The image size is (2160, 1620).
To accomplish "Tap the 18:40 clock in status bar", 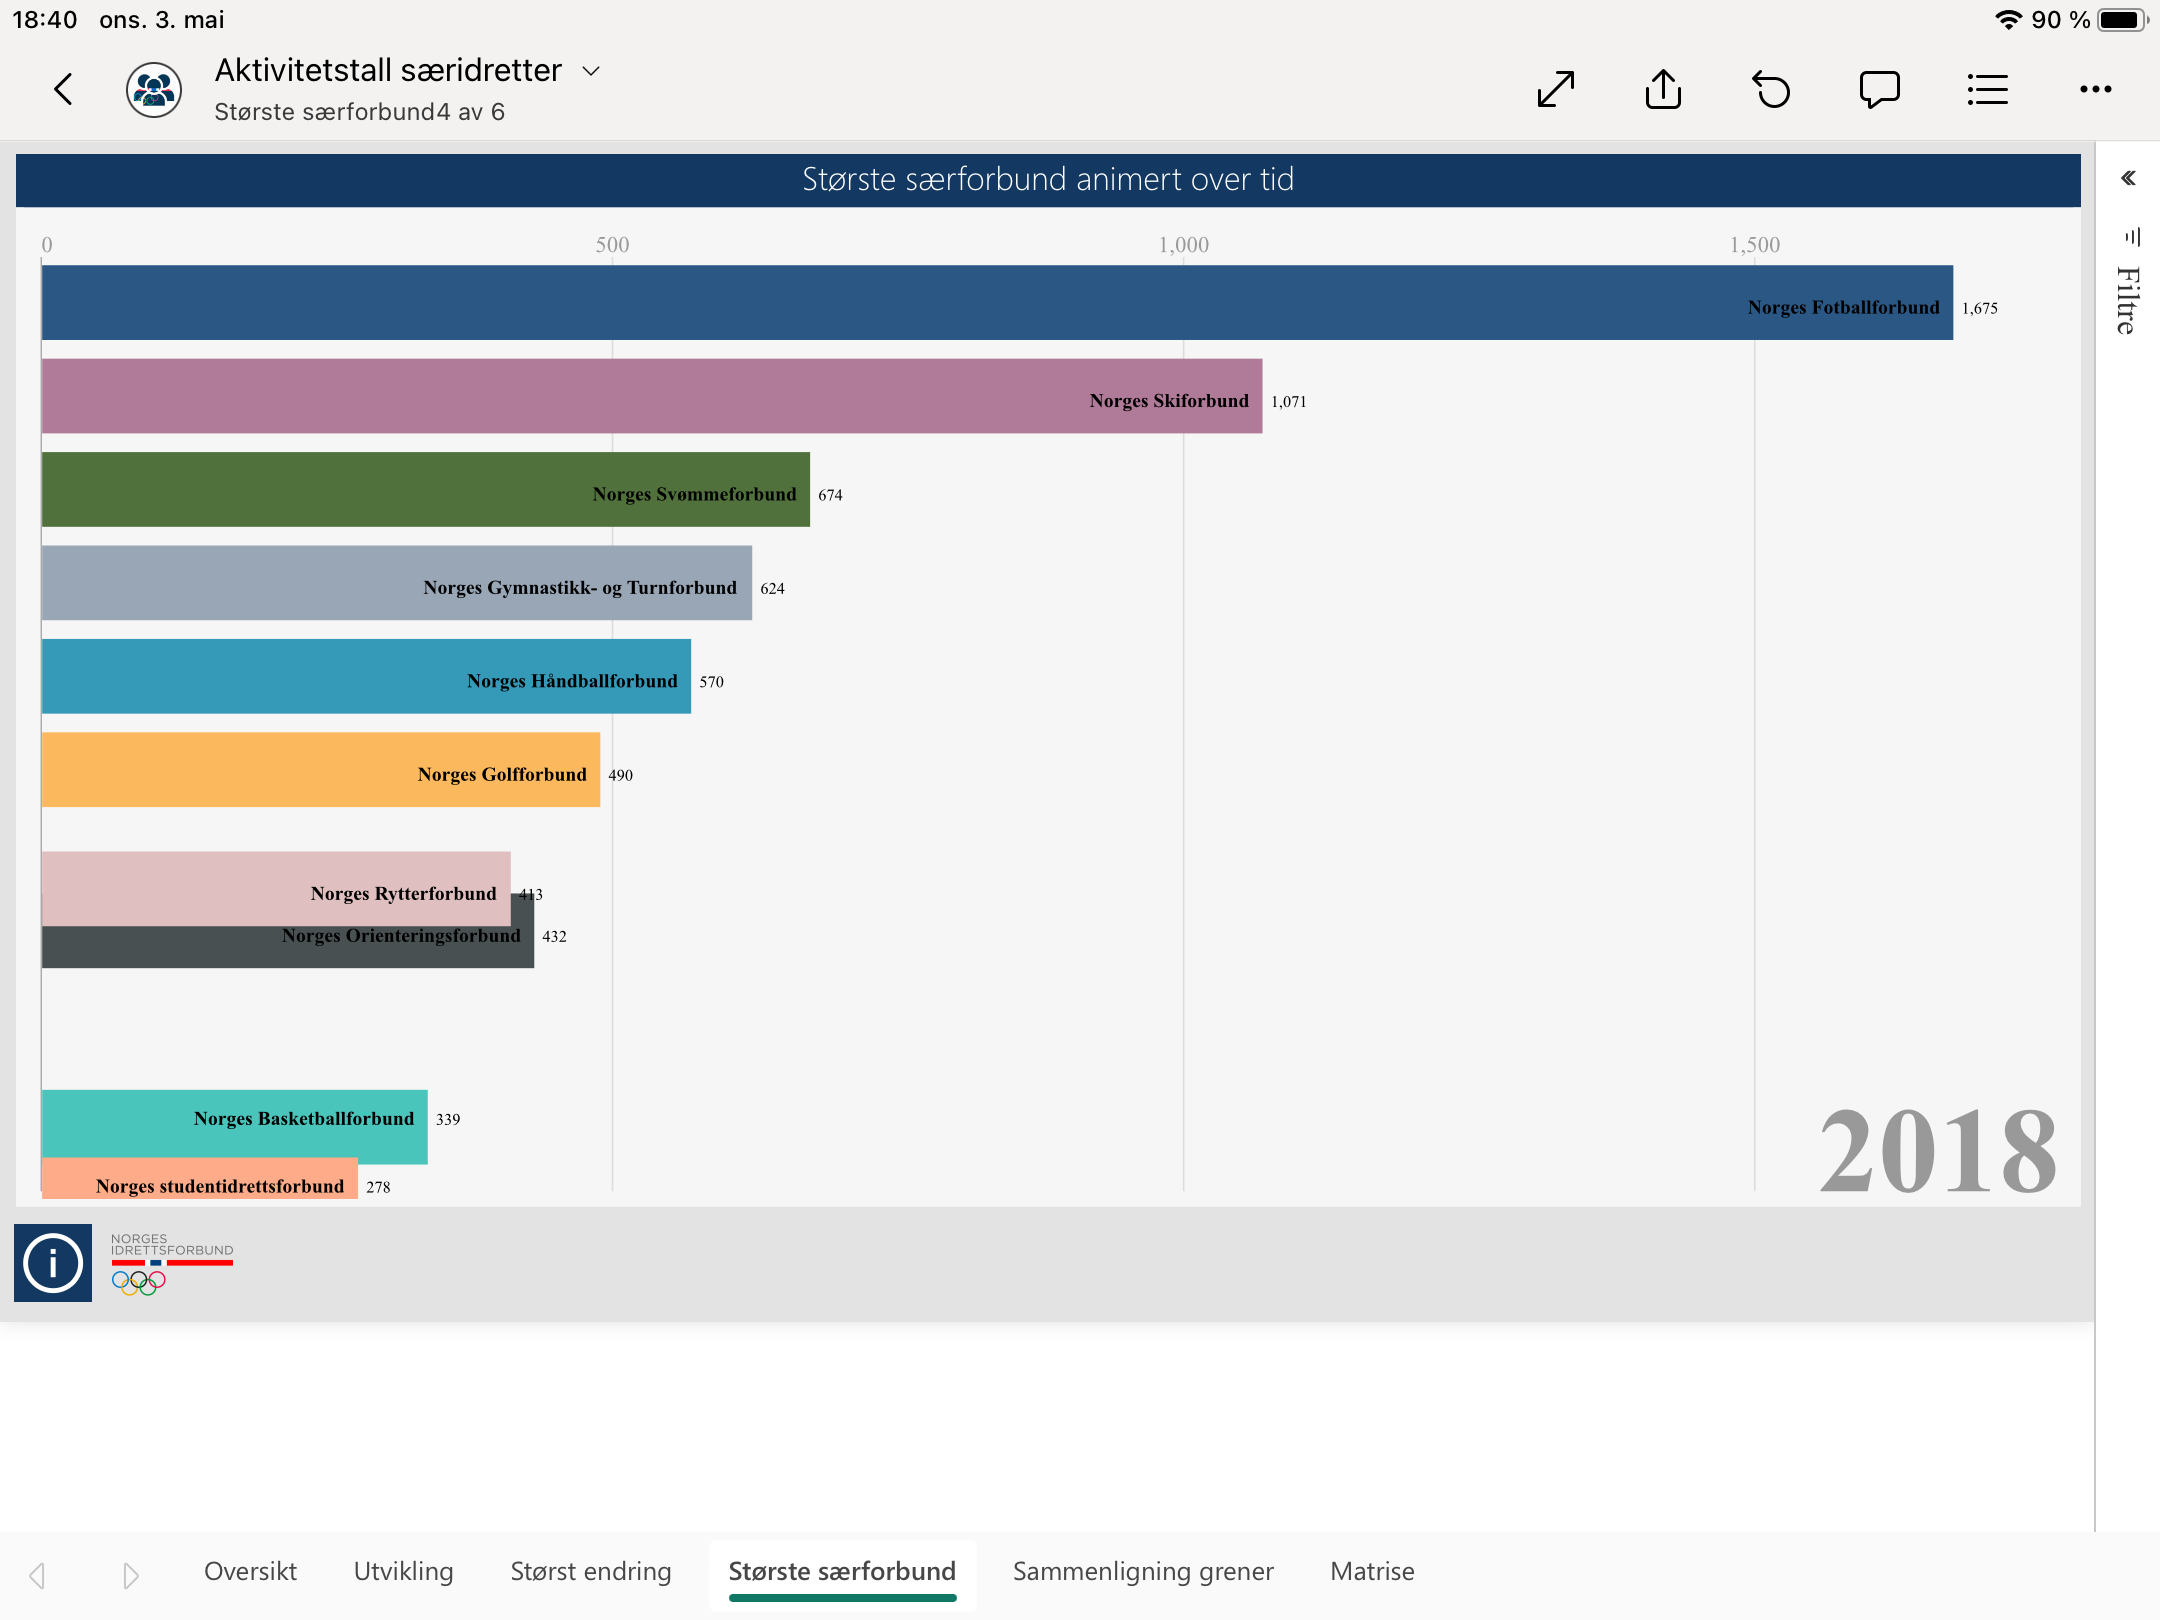I will pos(45,20).
